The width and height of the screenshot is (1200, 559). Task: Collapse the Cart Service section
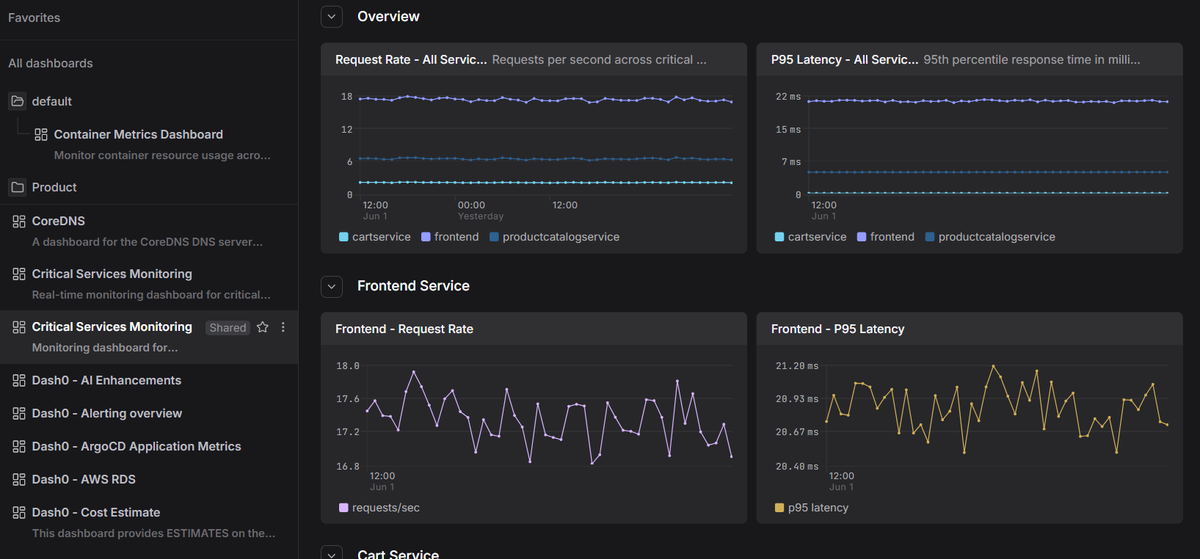(332, 553)
